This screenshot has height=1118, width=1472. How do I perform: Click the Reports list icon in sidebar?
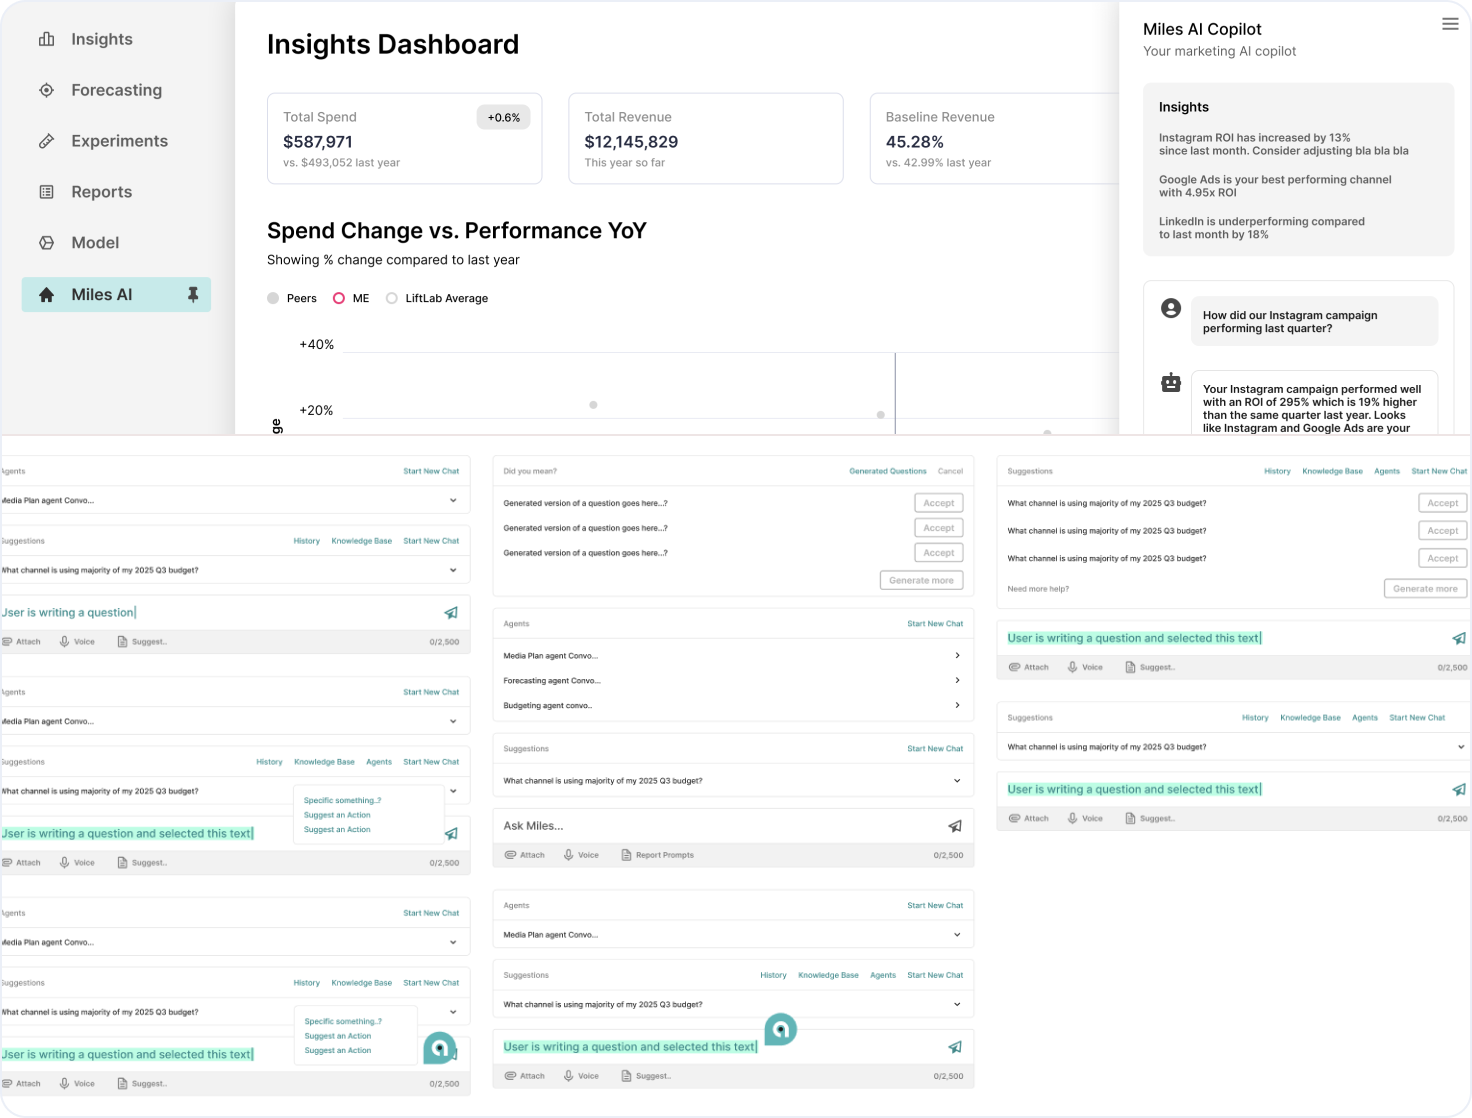pyautogui.click(x=46, y=192)
